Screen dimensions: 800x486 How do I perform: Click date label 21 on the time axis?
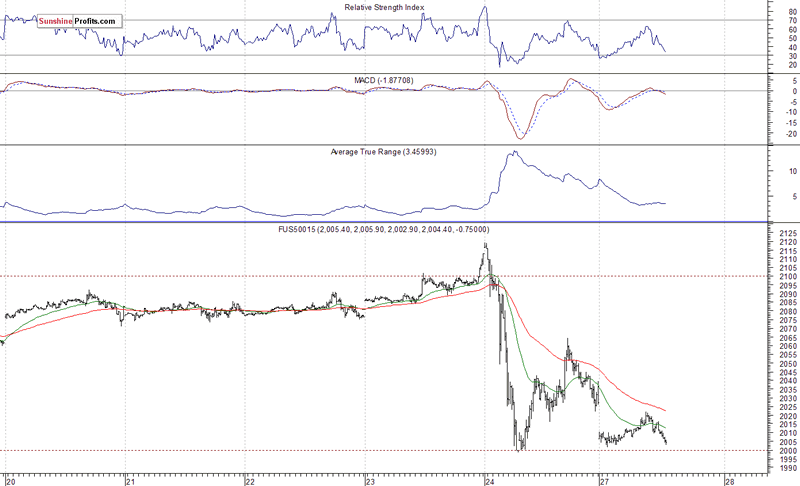coord(130,478)
